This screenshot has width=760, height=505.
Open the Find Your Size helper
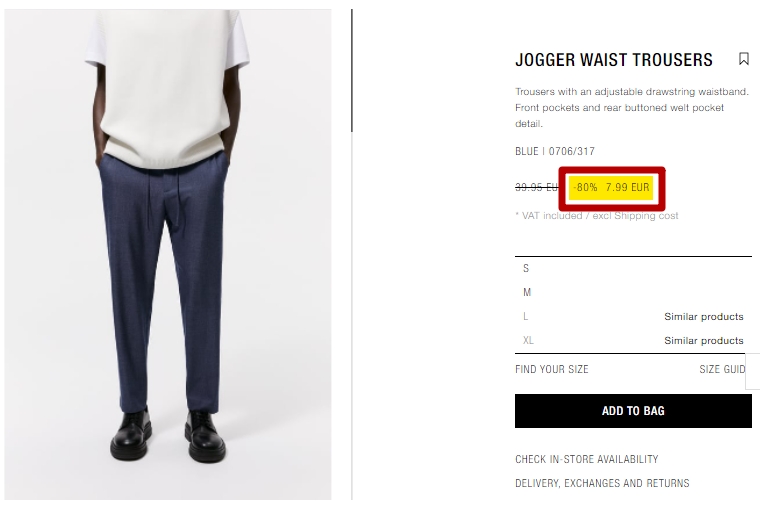coord(552,369)
